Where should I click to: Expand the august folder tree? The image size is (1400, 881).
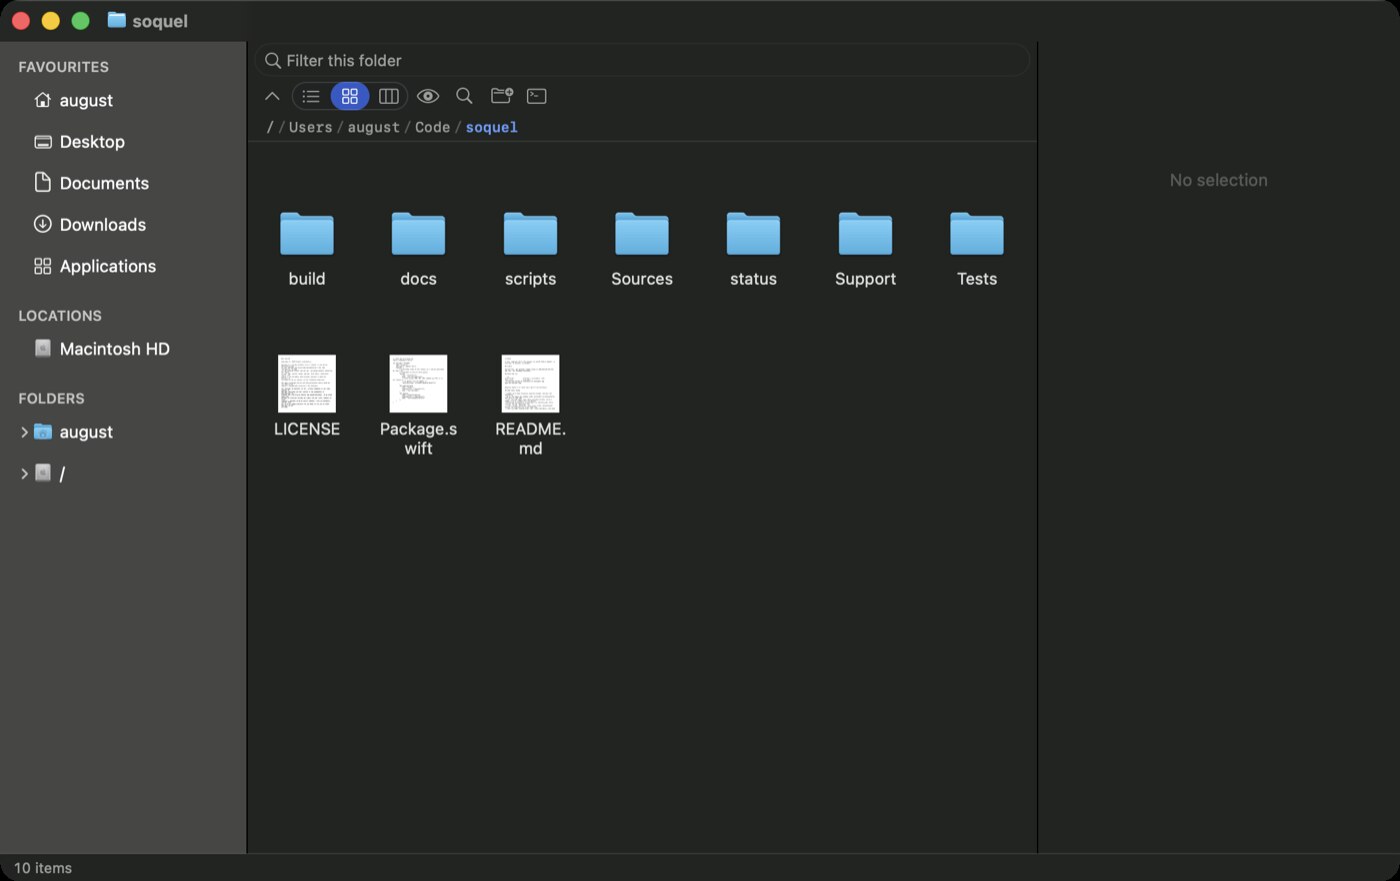[x=24, y=432]
